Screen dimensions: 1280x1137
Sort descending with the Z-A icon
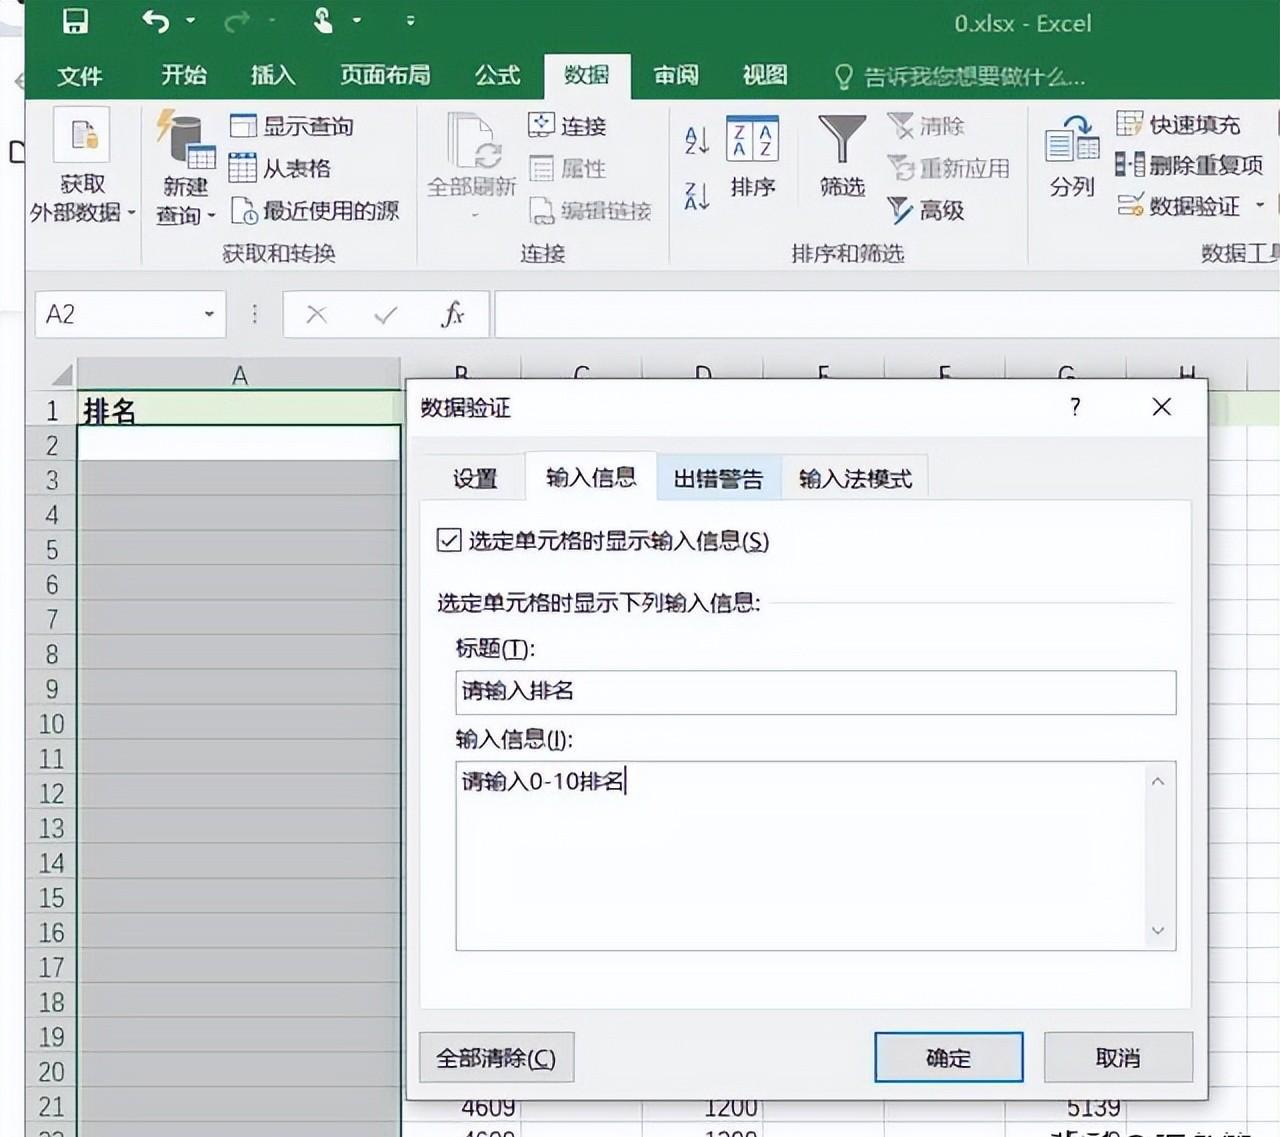[697, 195]
